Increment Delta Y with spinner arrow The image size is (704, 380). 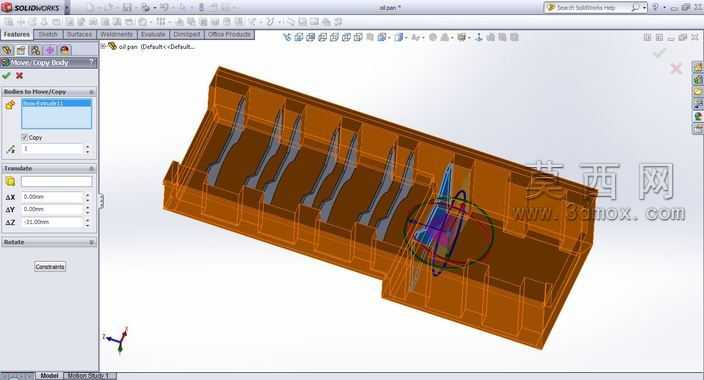click(88, 207)
